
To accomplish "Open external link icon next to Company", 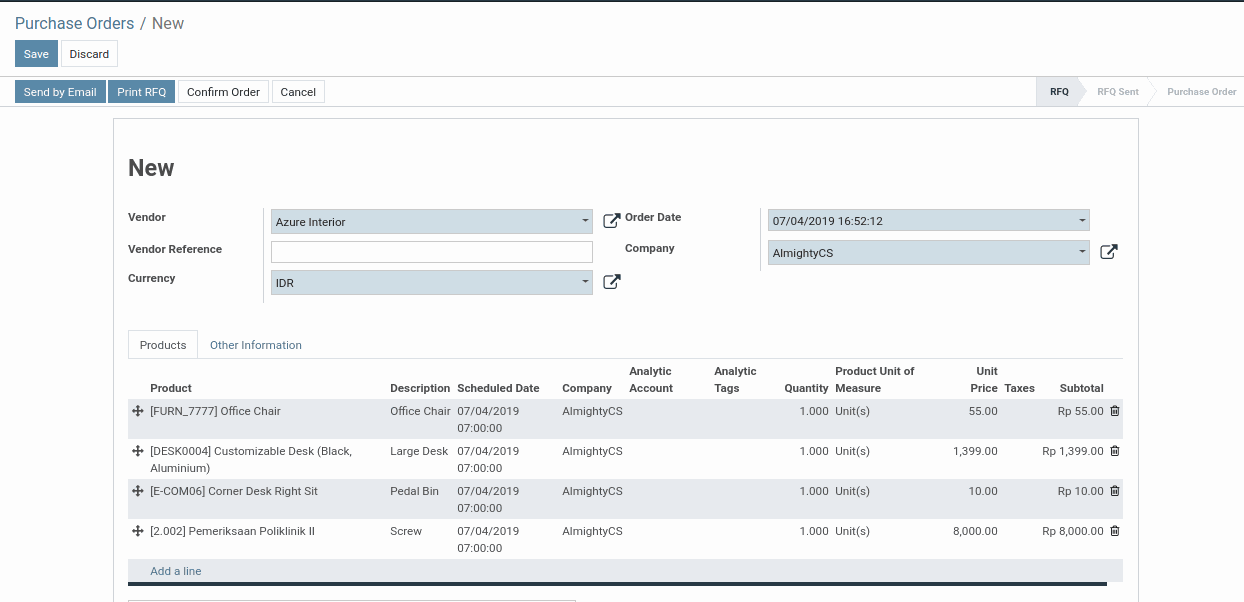I will [1108, 252].
